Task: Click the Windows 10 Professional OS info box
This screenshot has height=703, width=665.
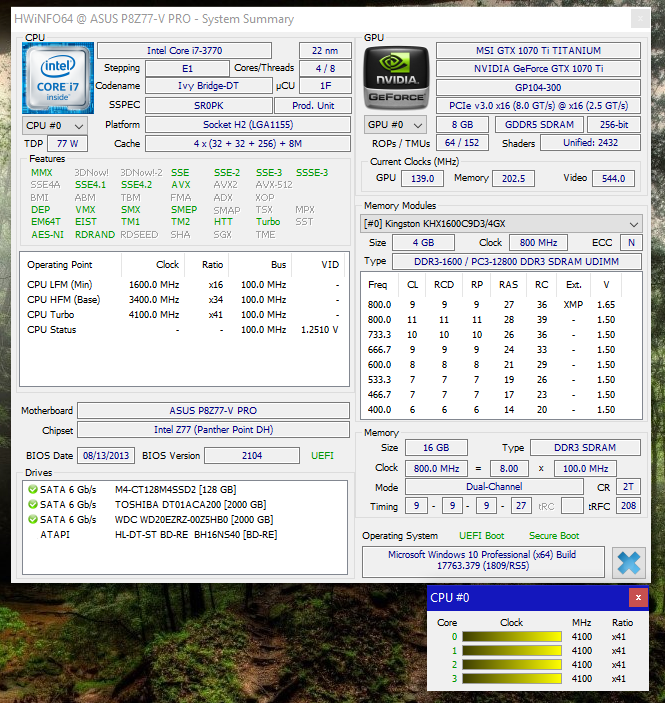Action: [483, 560]
